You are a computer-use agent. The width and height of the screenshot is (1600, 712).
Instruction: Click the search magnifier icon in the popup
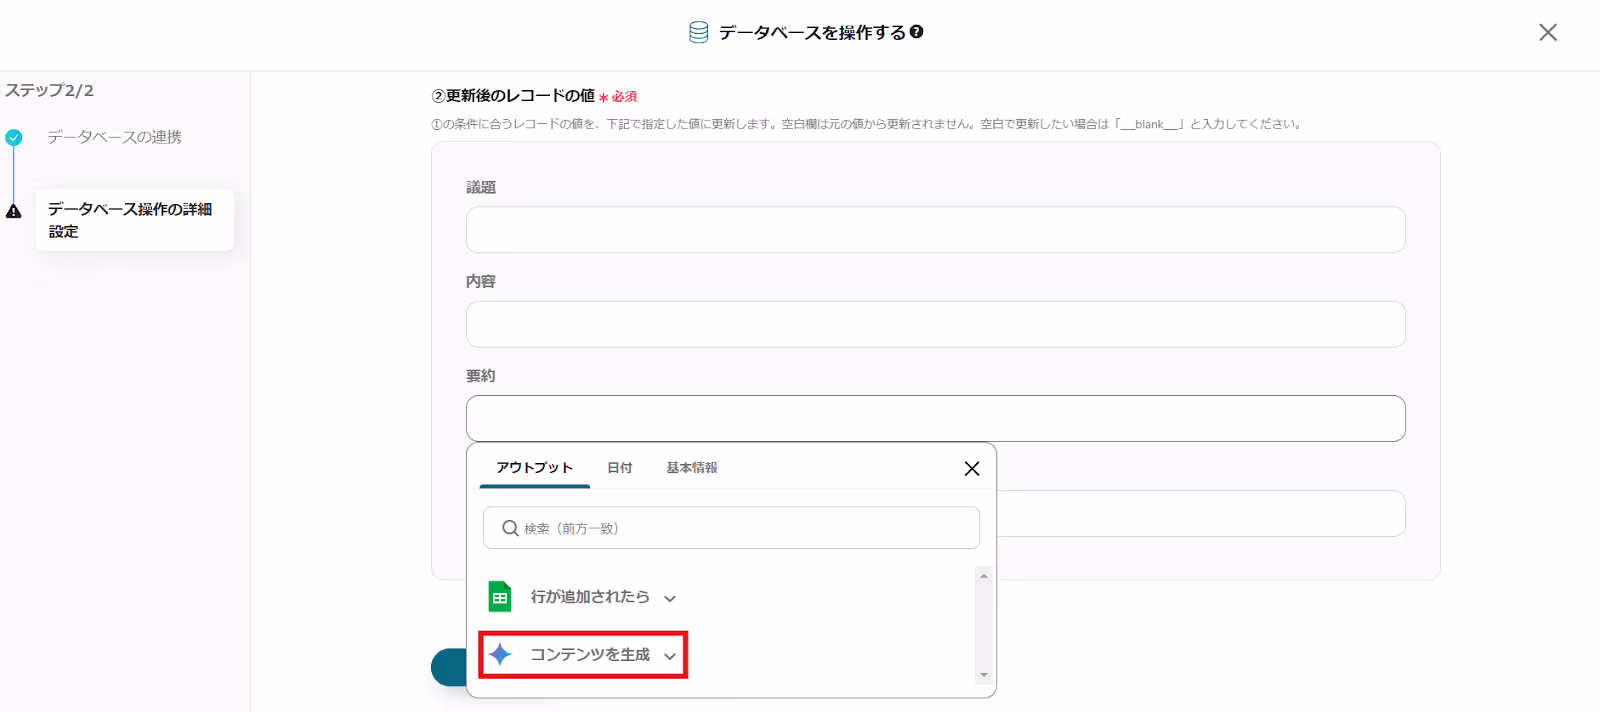(x=510, y=528)
